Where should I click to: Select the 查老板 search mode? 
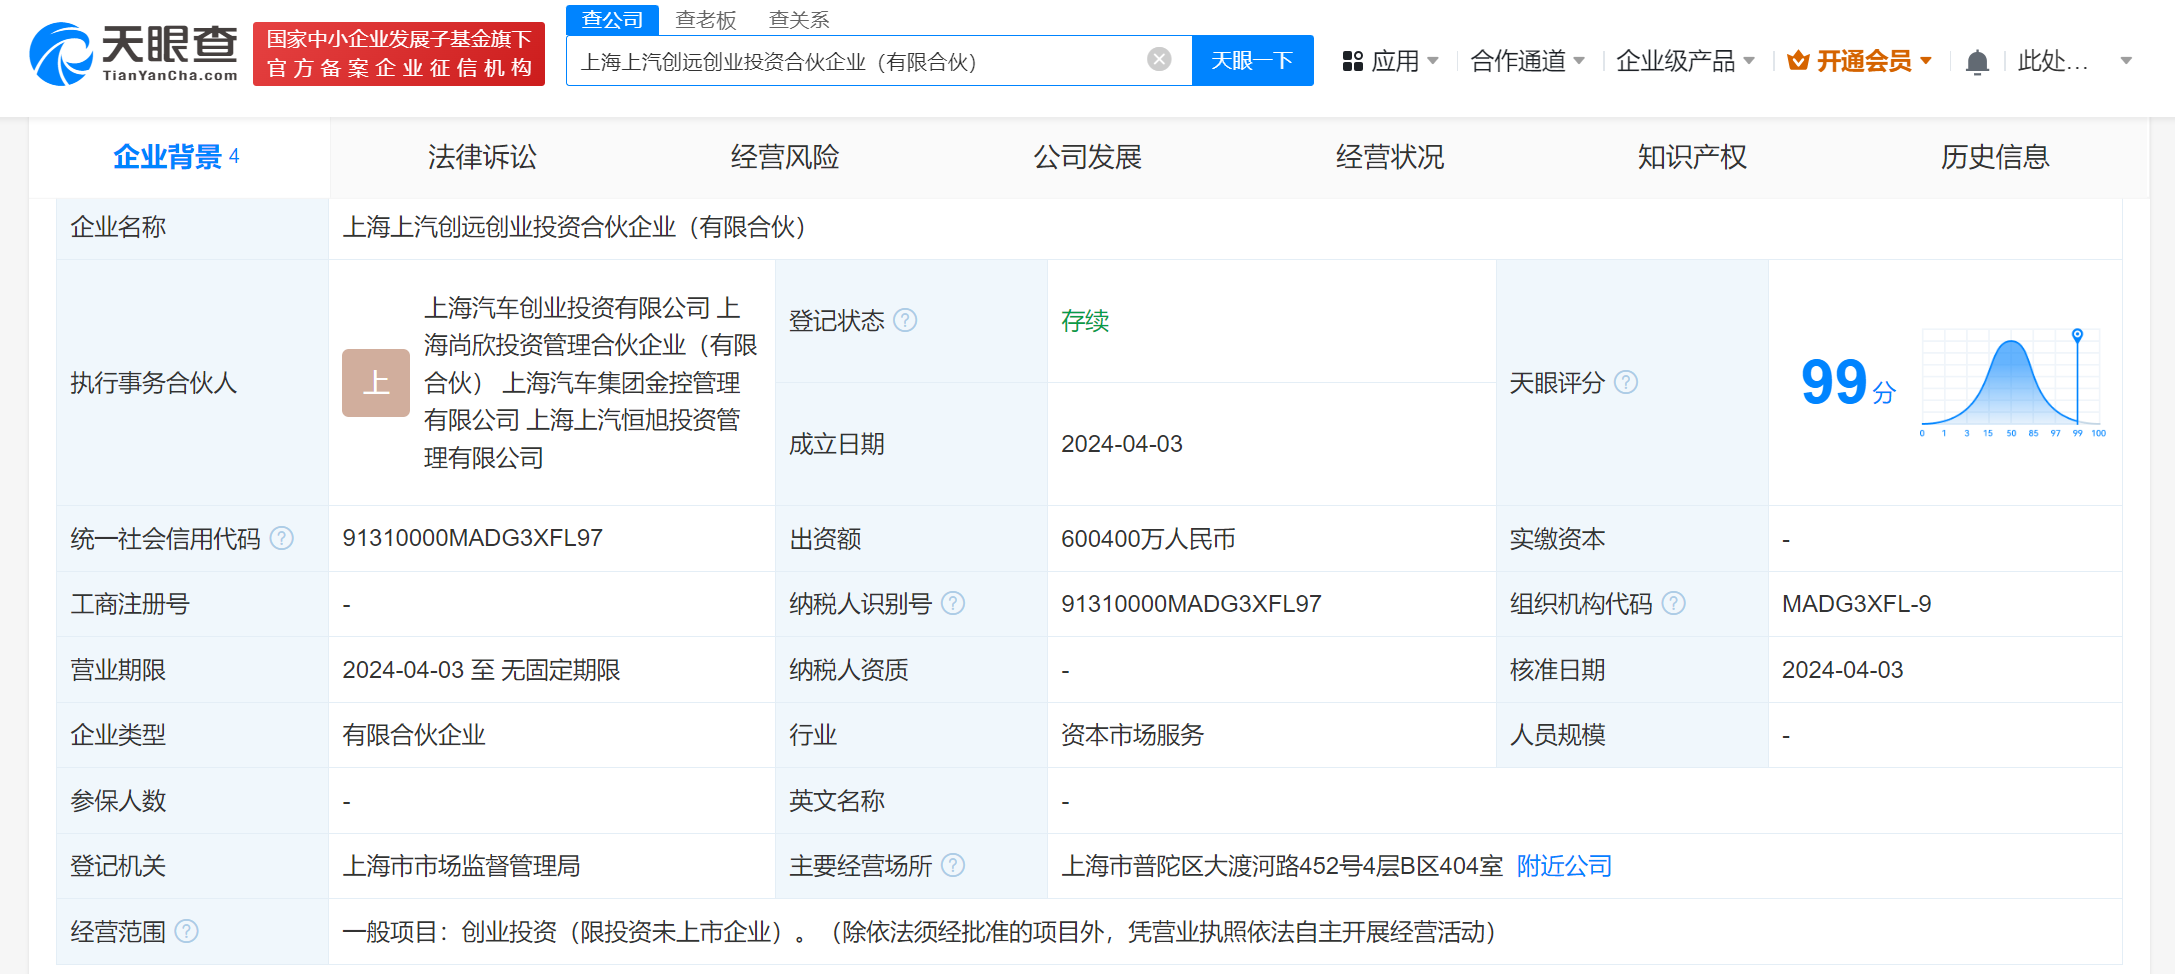tap(705, 20)
